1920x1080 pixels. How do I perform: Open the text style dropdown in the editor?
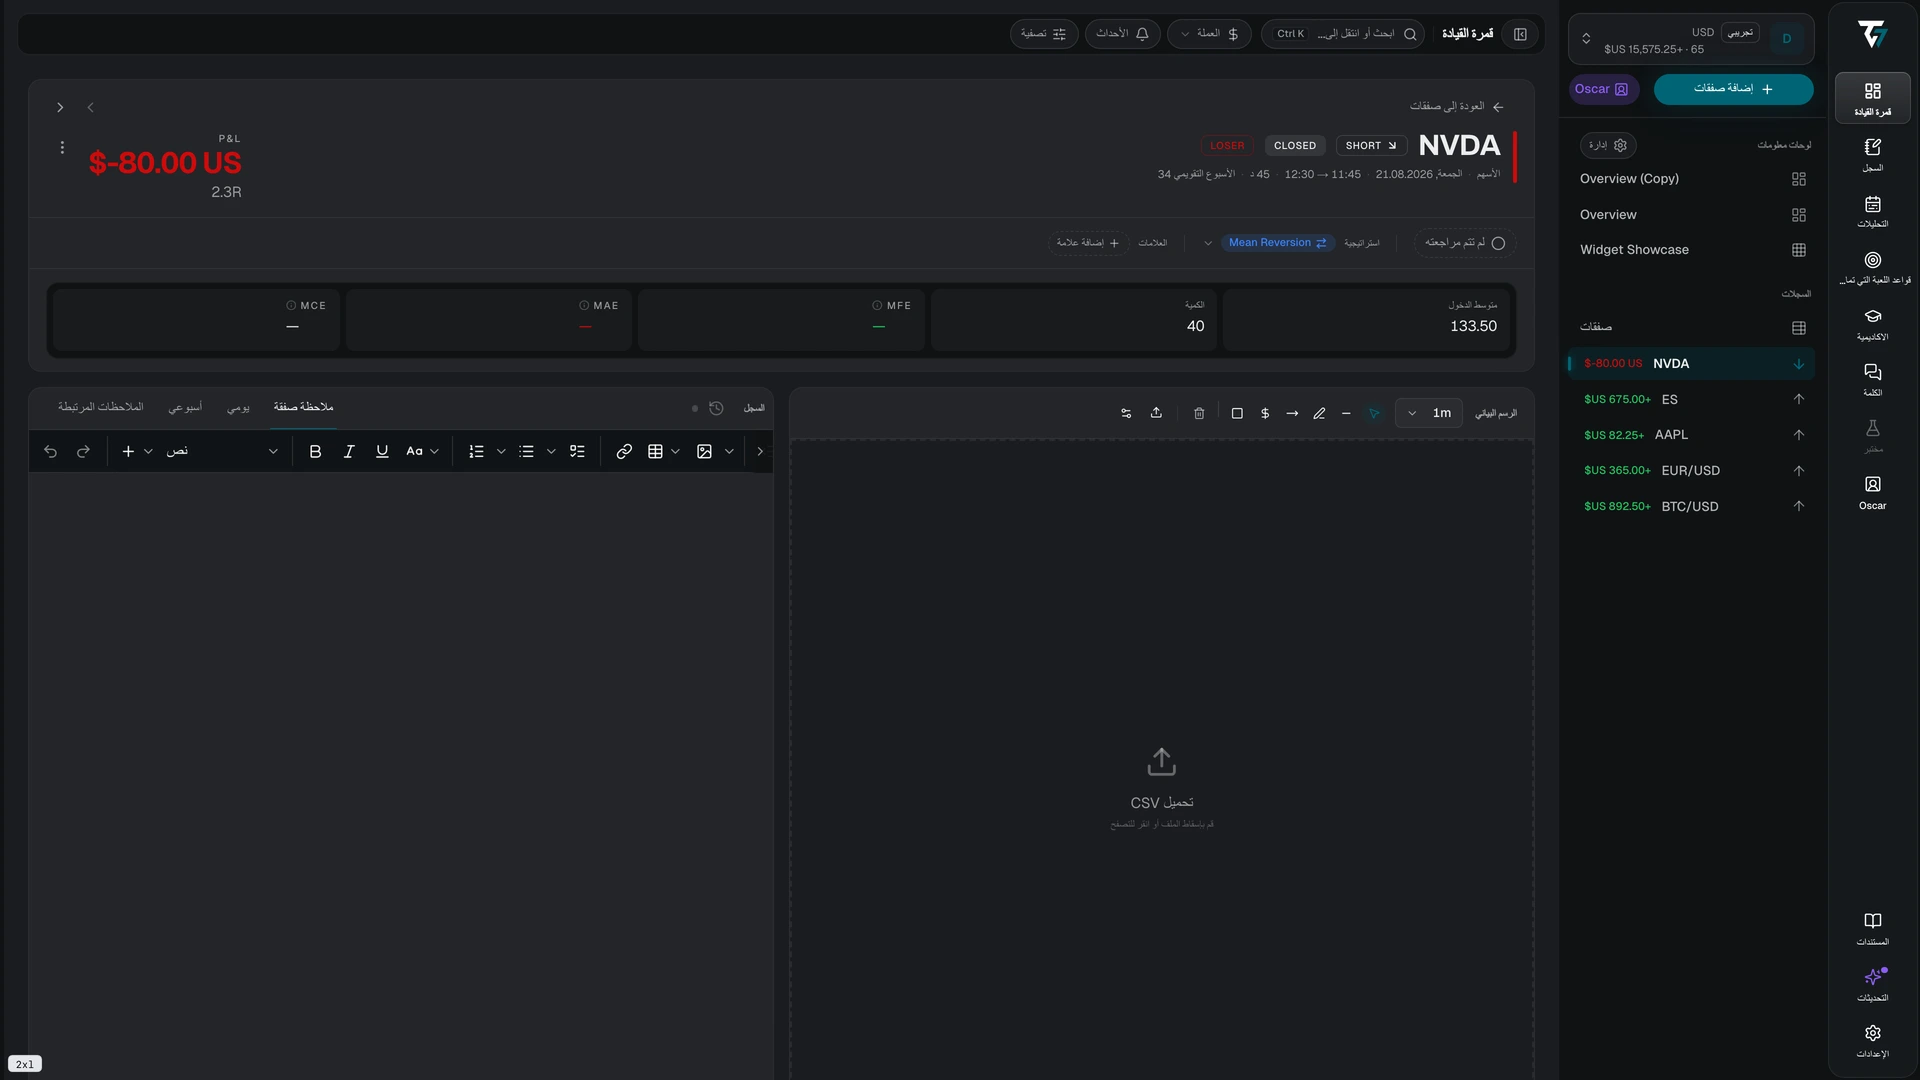pyautogui.click(x=222, y=452)
